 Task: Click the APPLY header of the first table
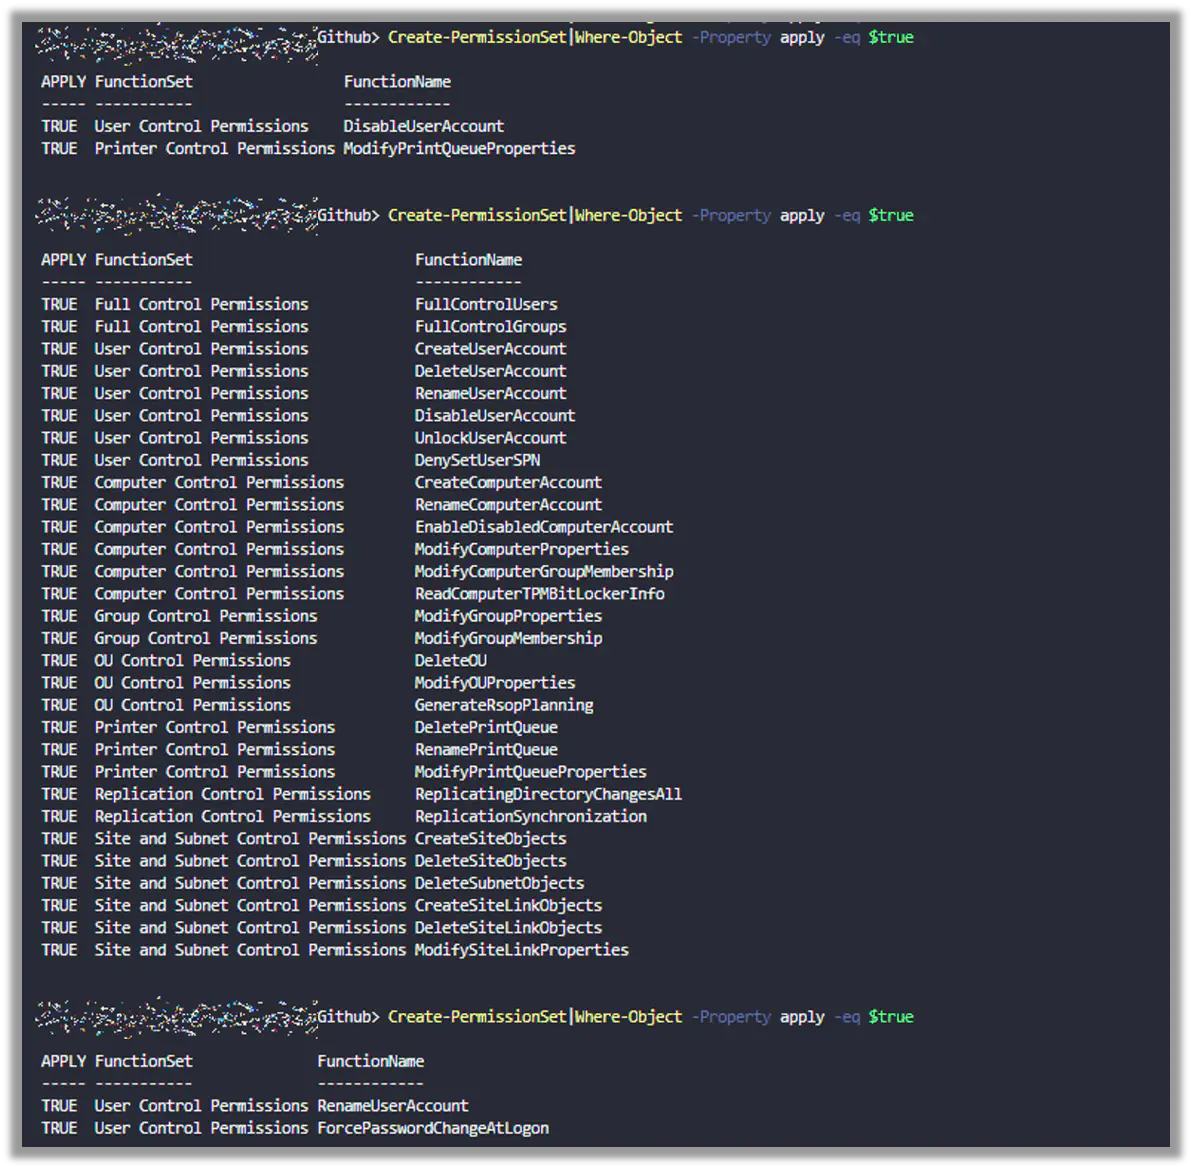tap(64, 81)
